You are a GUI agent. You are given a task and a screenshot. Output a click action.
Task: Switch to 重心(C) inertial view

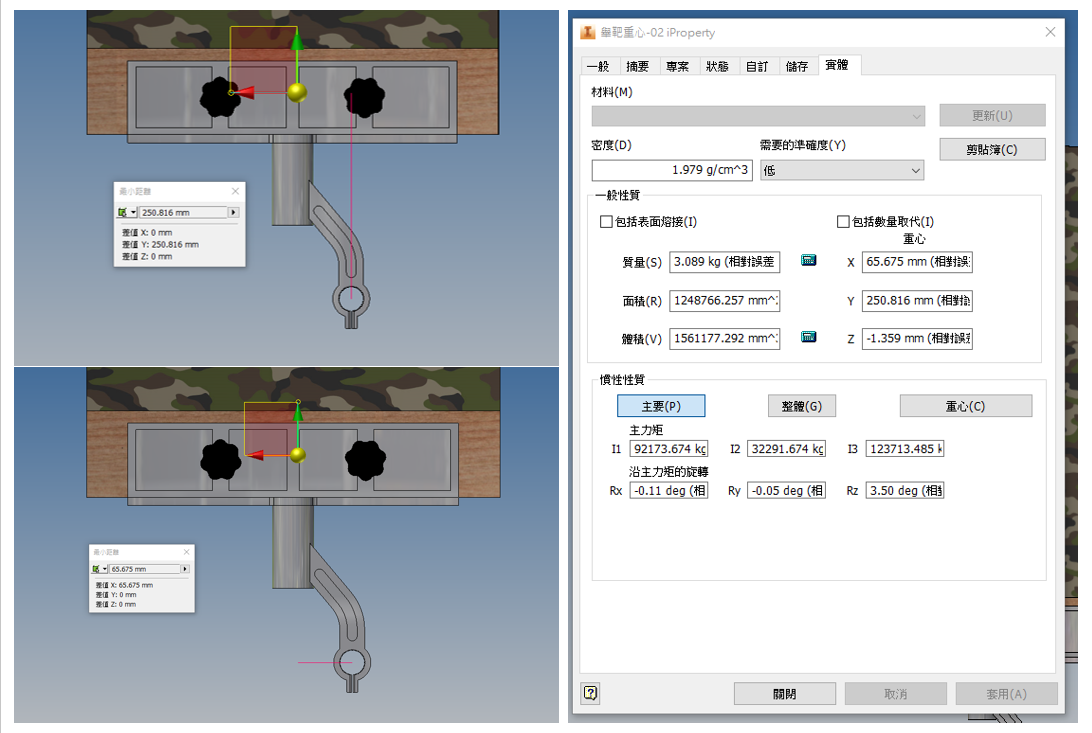tap(965, 406)
